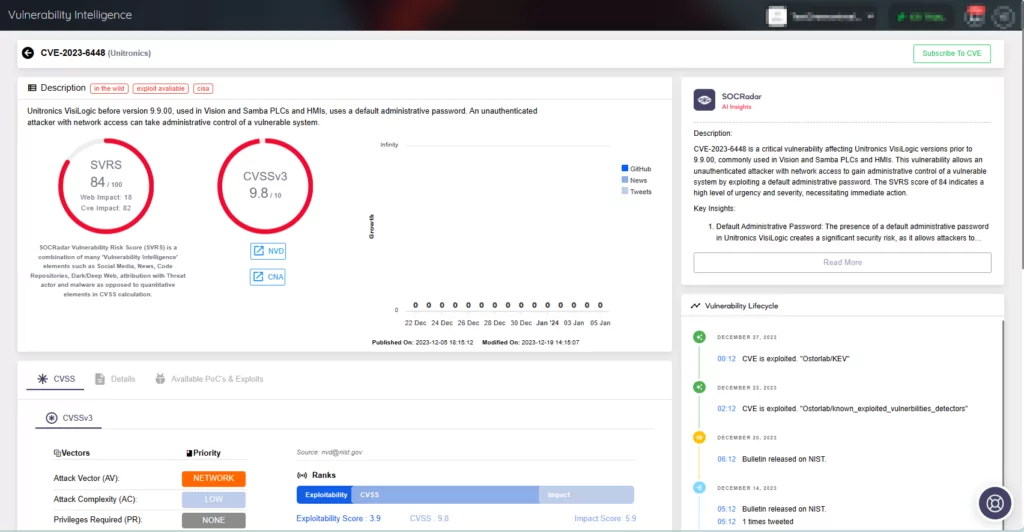Select the CVSSv3 sub-tab
The image size is (1024, 532).
pos(69,418)
